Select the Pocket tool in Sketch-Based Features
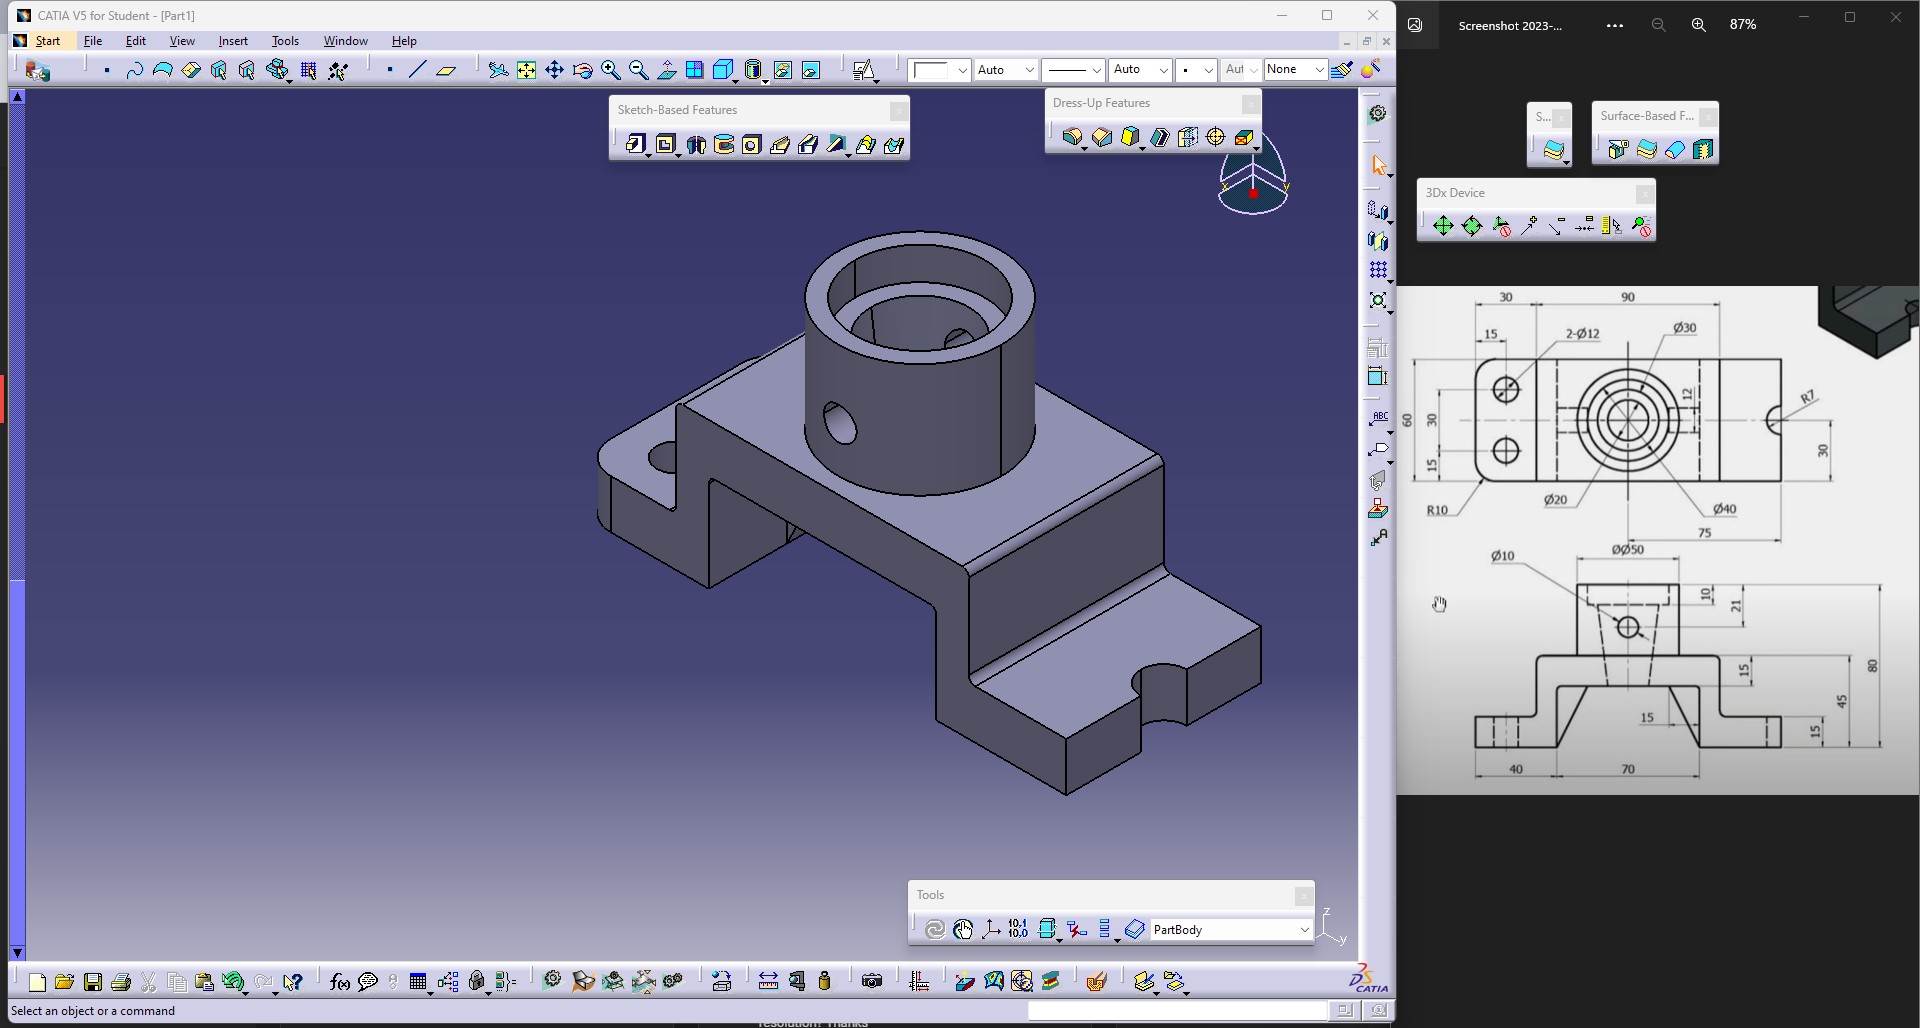1920x1028 pixels. pos(665,144)
